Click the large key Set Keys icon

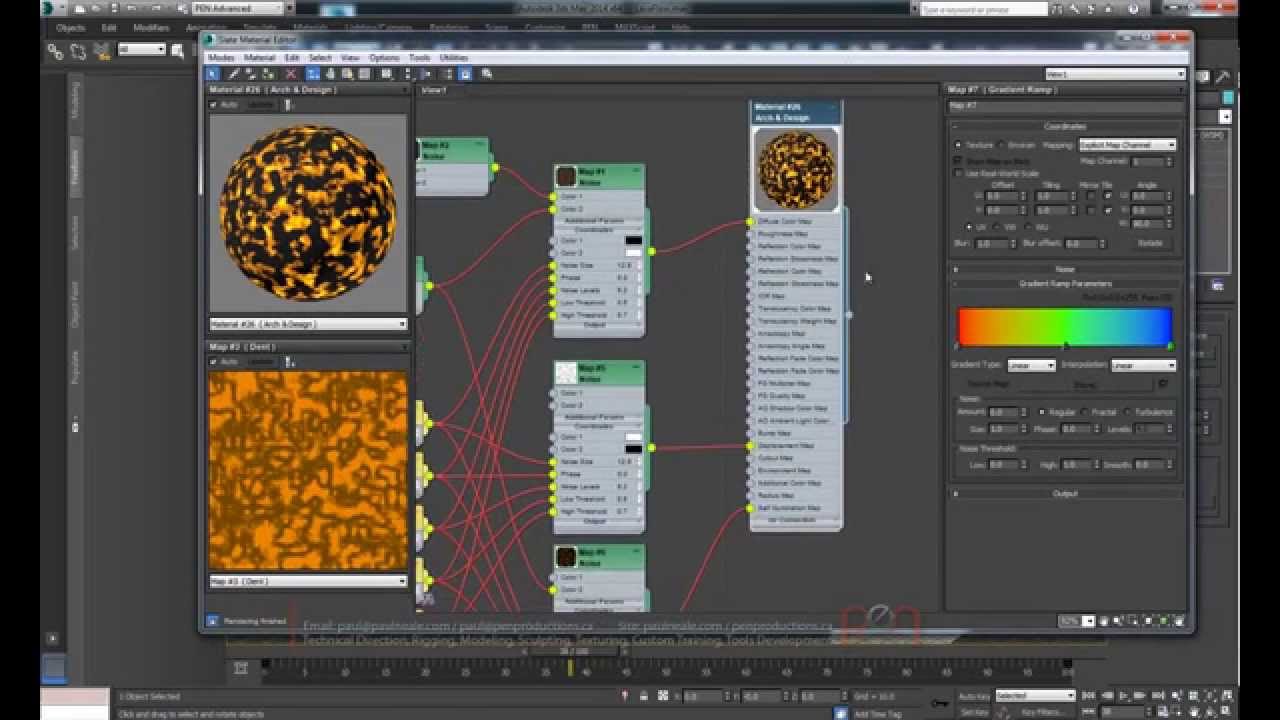click(x=940, y=703)
